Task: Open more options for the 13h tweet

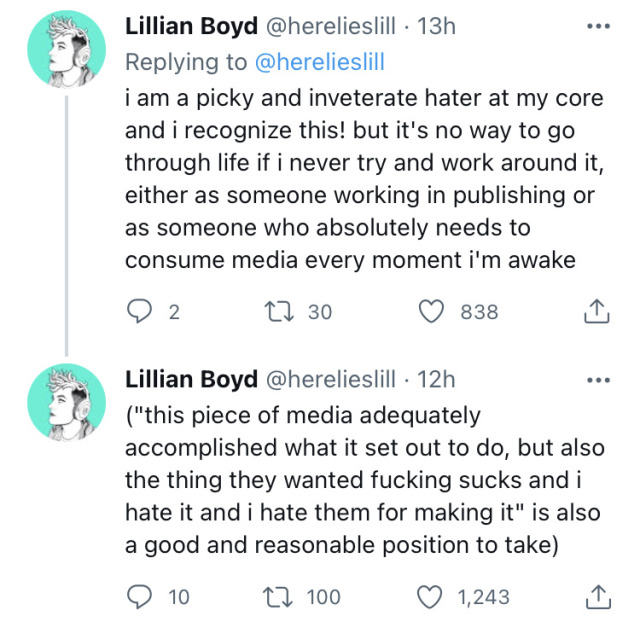Action: point(598,27)
